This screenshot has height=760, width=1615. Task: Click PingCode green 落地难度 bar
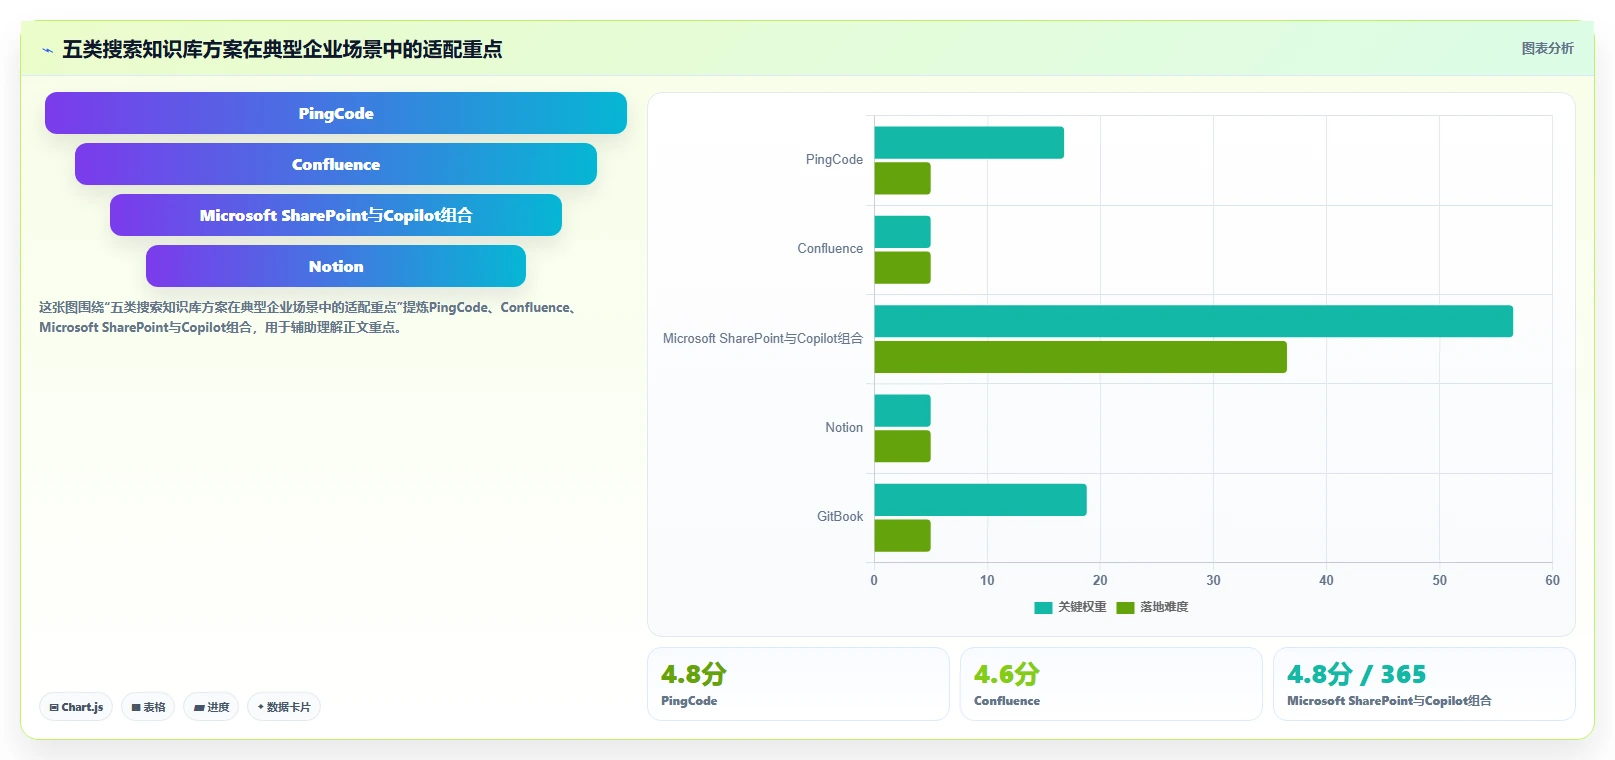coord(903,178)
